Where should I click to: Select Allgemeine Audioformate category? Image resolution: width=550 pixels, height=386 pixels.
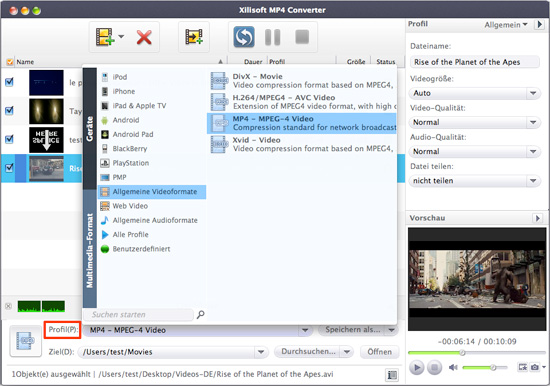152,220
